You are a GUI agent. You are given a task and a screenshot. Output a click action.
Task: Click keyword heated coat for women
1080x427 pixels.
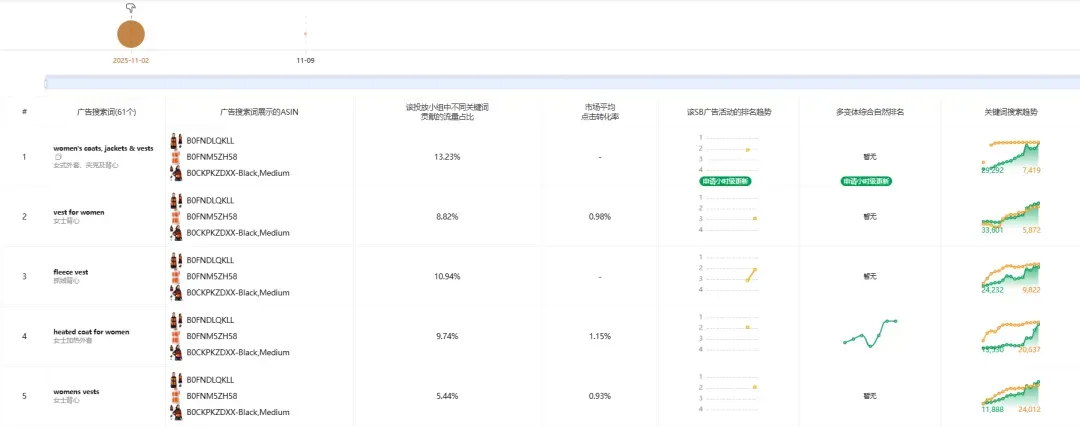(x=91, y=332)
